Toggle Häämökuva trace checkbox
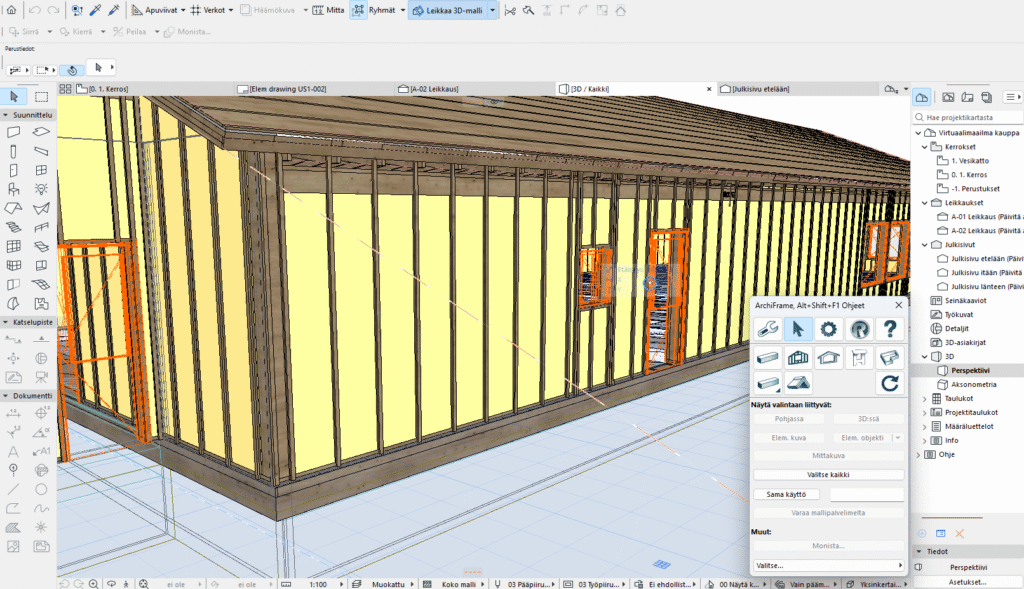 click(246, 10)
